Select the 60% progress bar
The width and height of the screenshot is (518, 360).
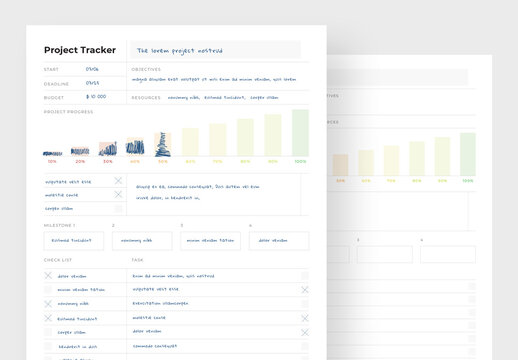[x=190, y=142]
